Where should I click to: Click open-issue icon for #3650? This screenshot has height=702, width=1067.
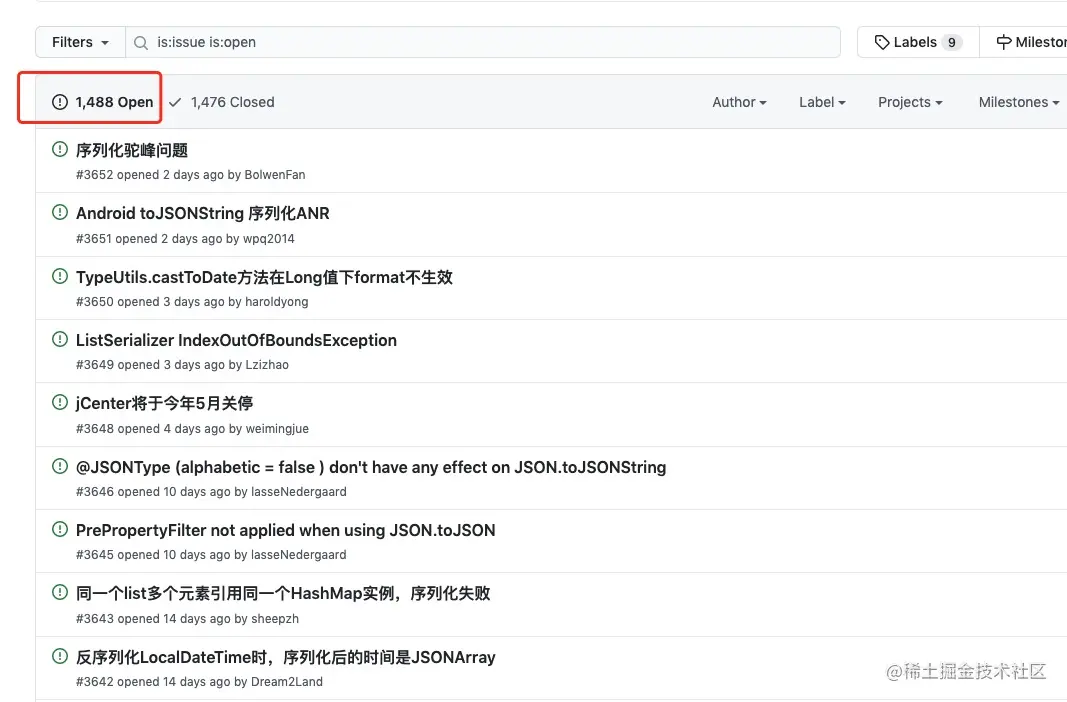coord(60,275)
